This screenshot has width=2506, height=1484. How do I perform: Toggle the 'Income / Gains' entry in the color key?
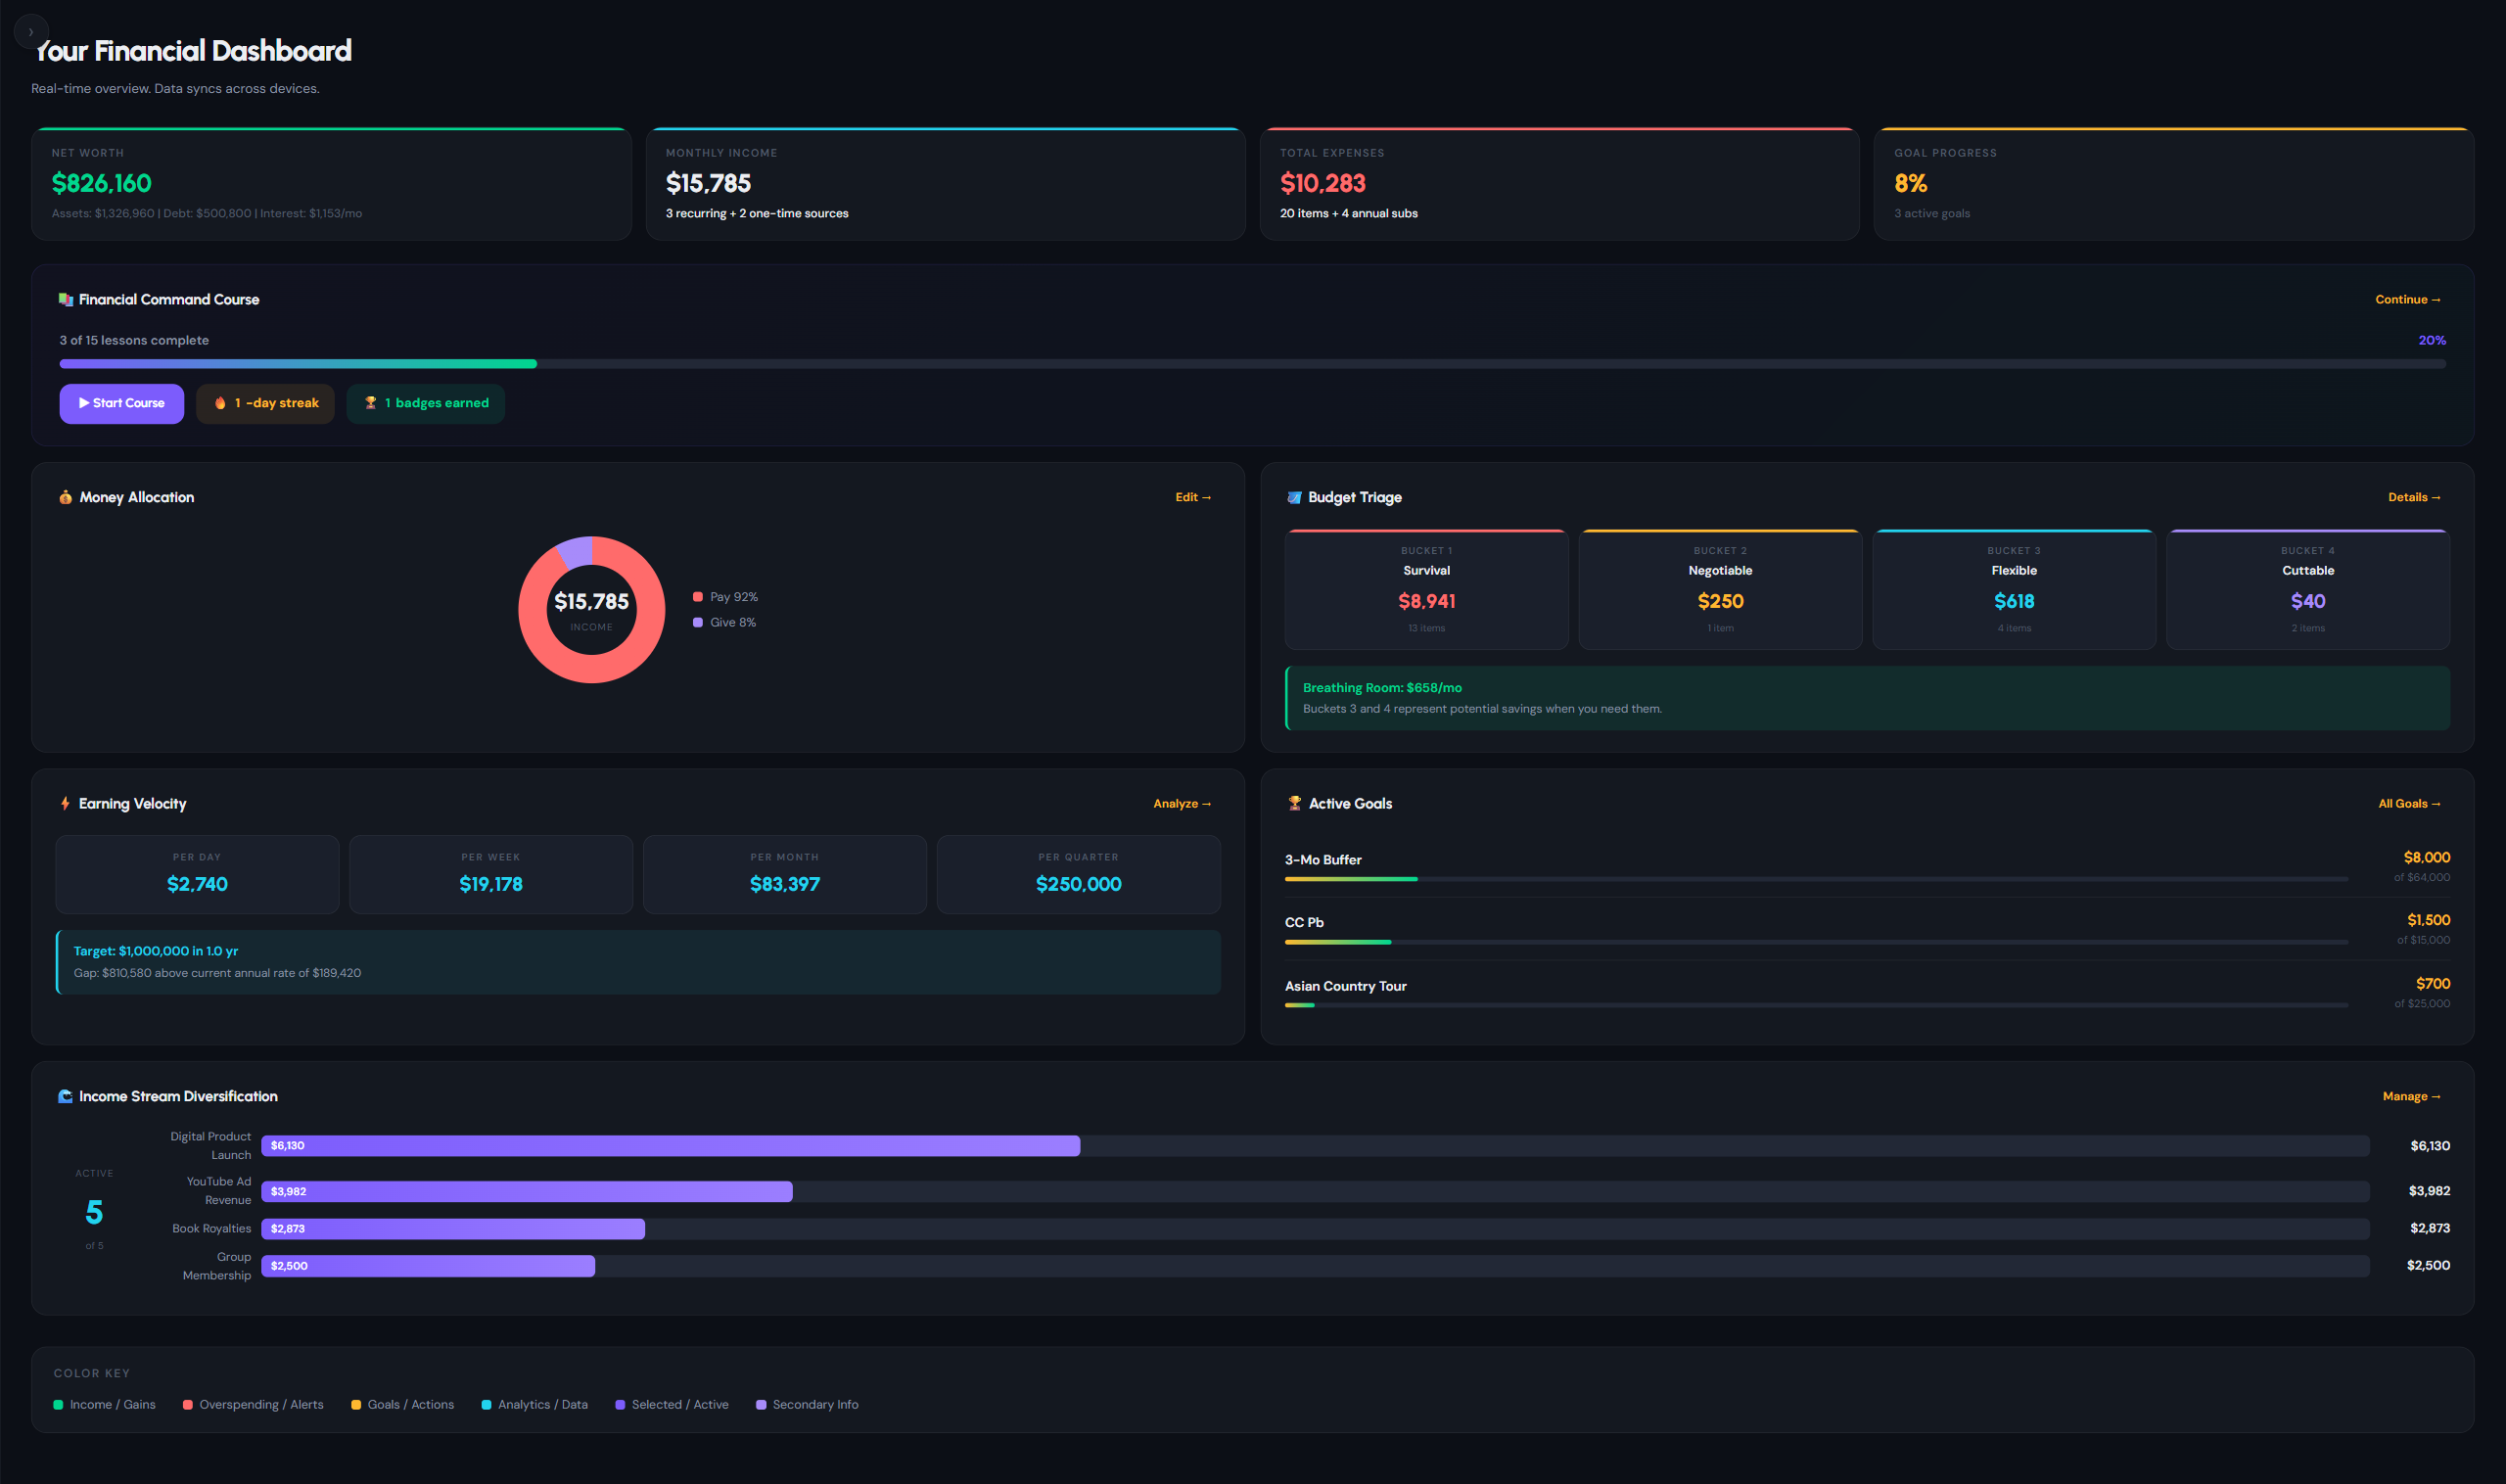(104, 1404)
